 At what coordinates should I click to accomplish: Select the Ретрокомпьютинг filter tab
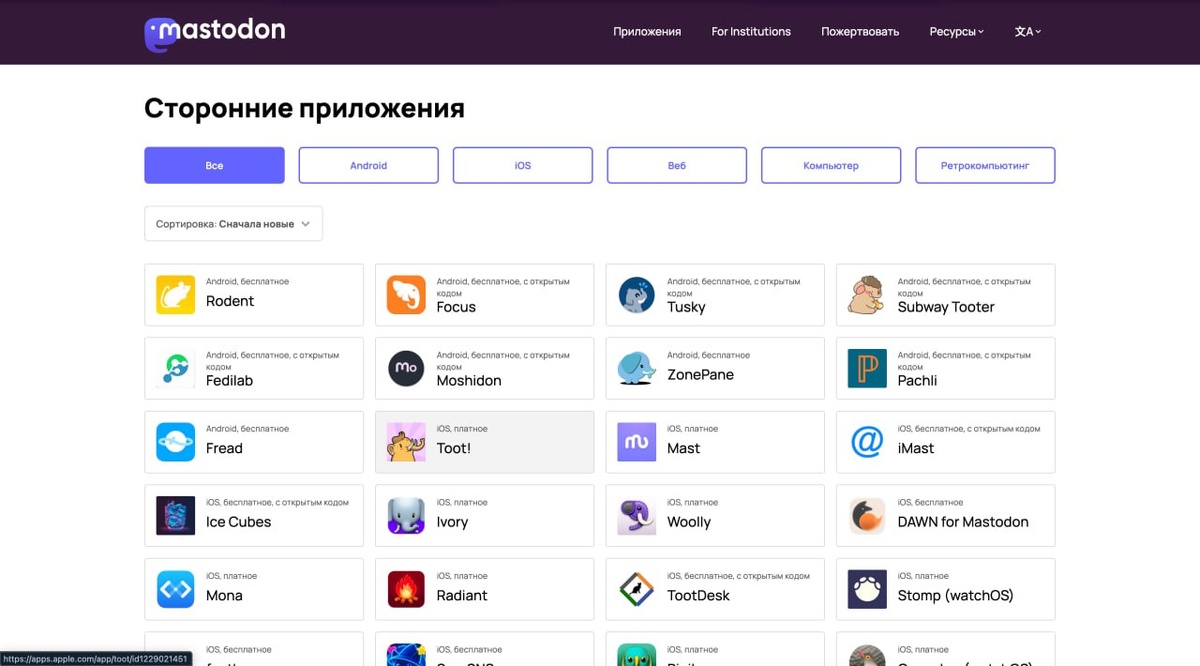point(985,166)
